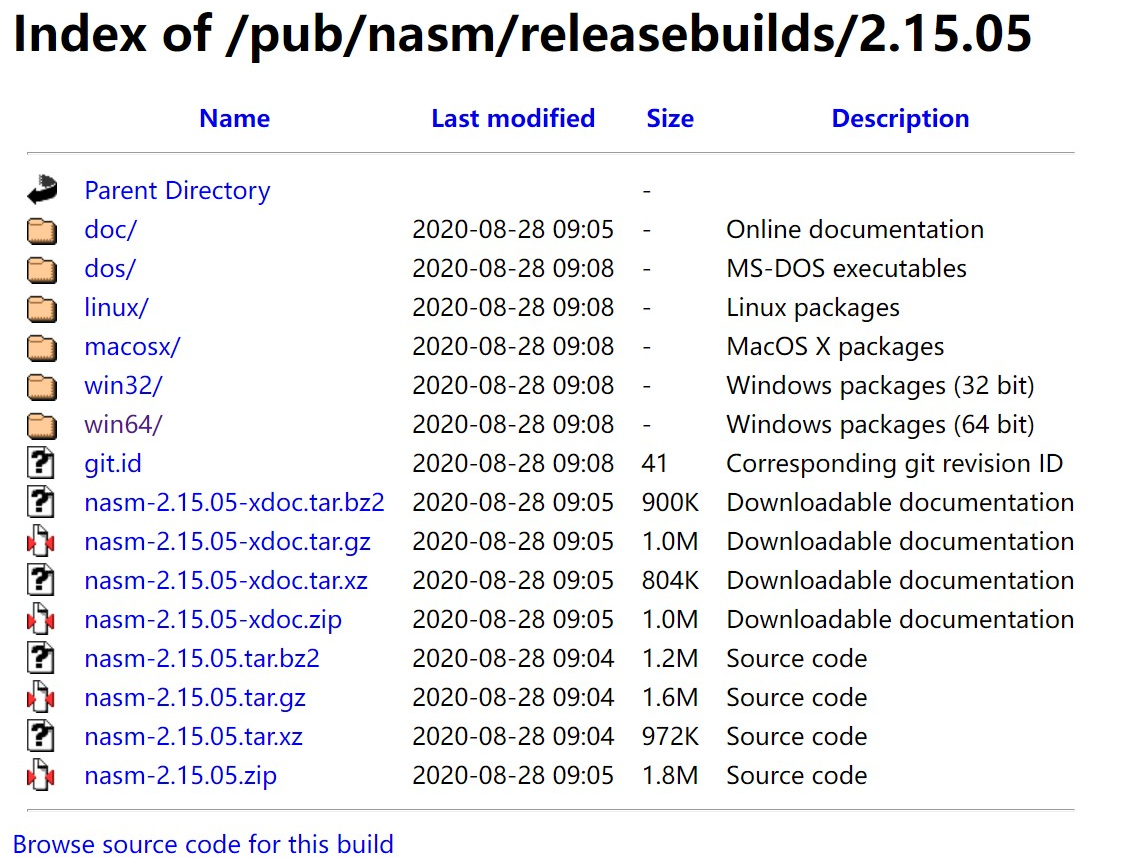This screenshot has height=862, width=1143.
Task: Follow Browse source code for this build
Action: pyautogui.click(x=203, y=844)
